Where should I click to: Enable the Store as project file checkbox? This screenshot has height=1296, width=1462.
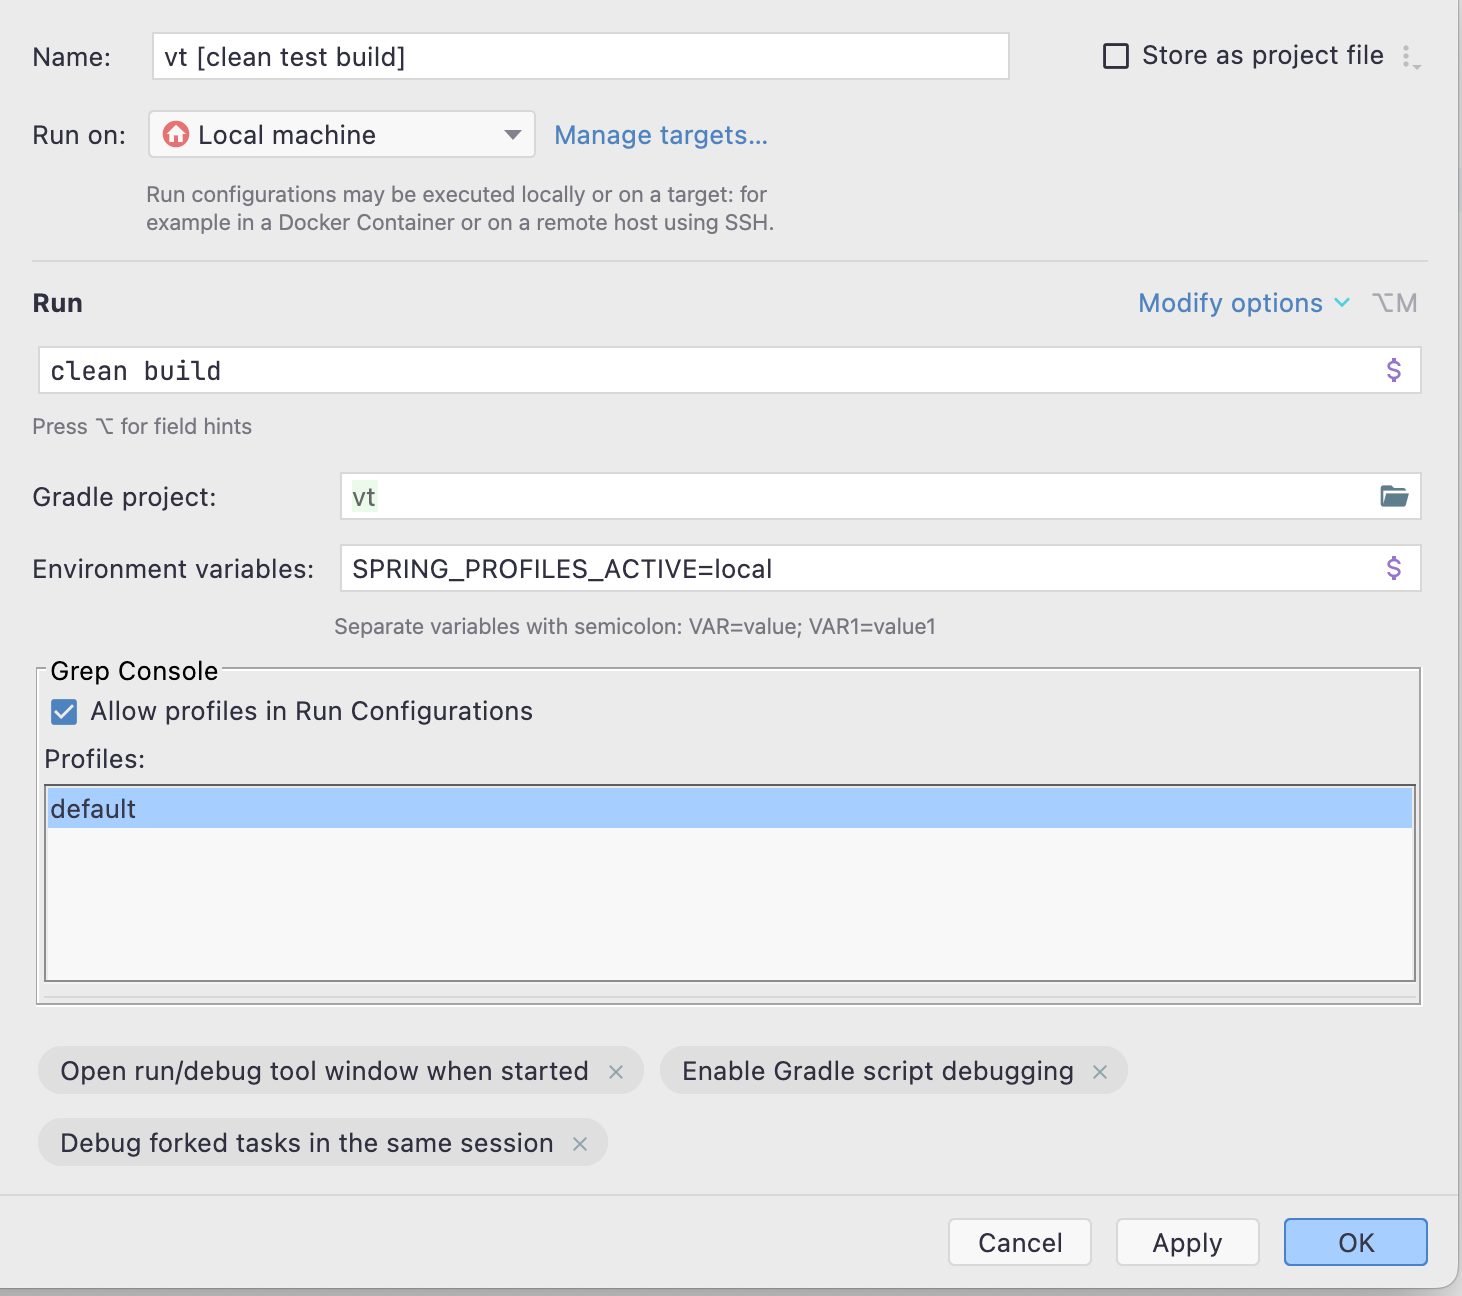[x=1116, y=56]
